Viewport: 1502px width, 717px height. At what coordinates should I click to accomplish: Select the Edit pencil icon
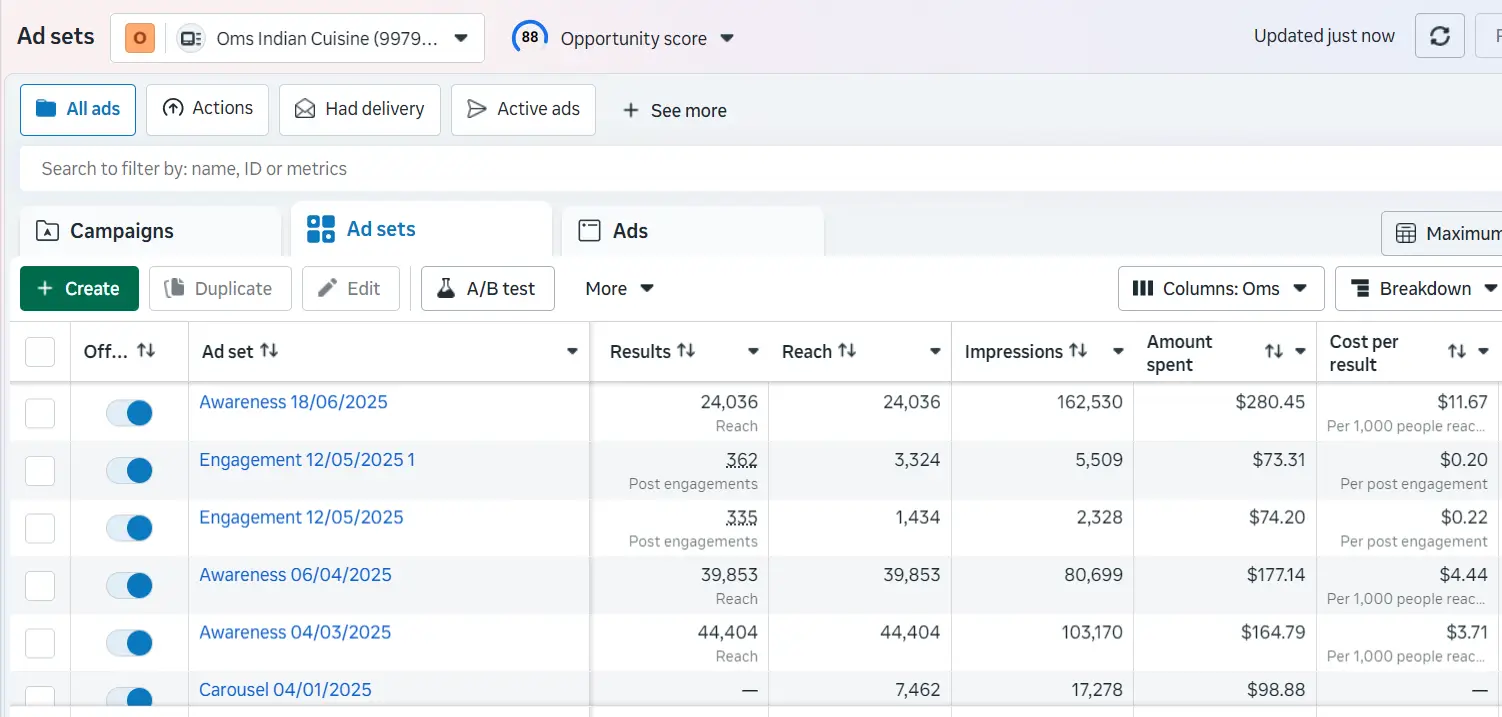pyautogui.click(x=324, y=288)
